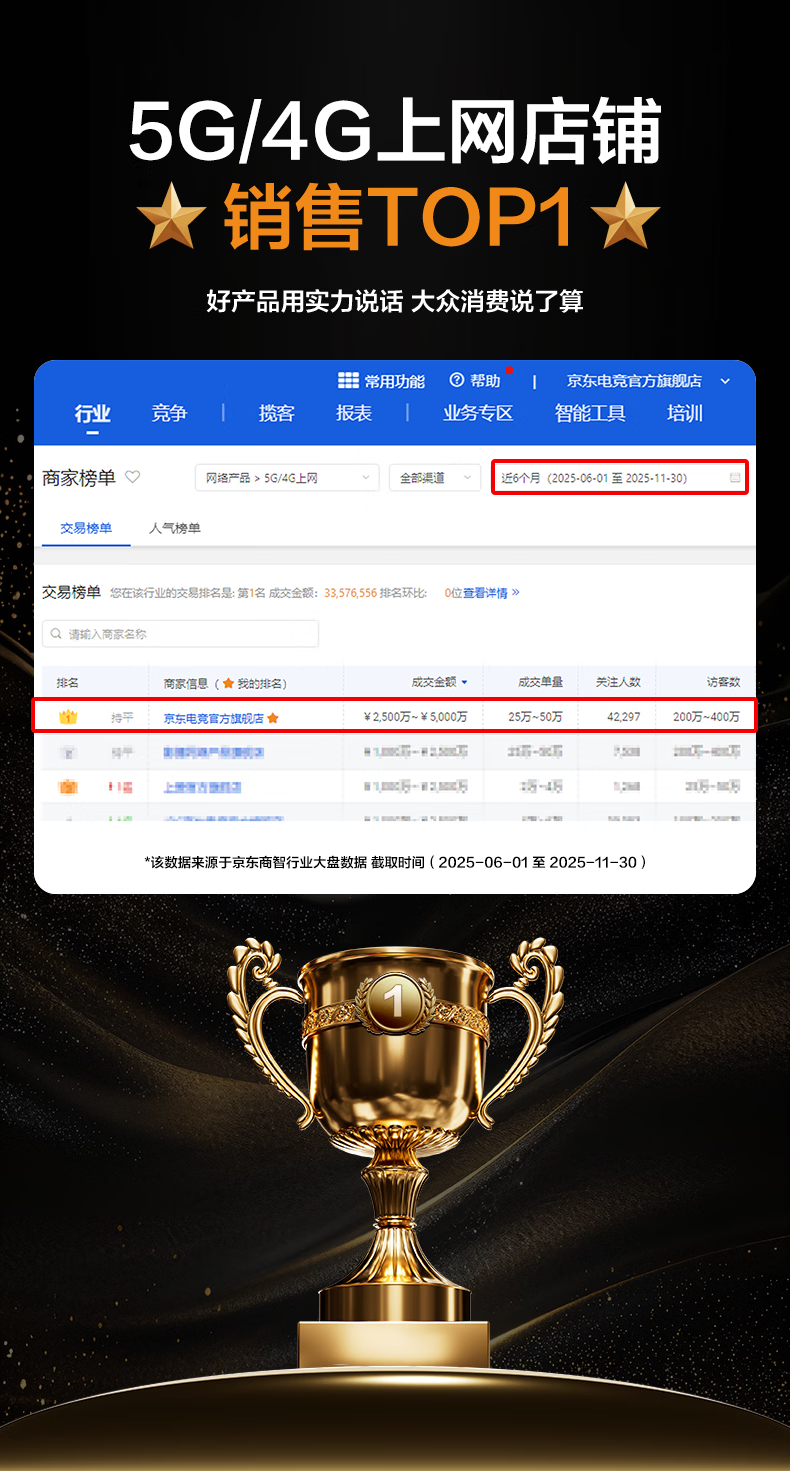Open the 全部渠道 channel dropdown
The height and width of the screenshot is (1471, 790).
(435, 478)
